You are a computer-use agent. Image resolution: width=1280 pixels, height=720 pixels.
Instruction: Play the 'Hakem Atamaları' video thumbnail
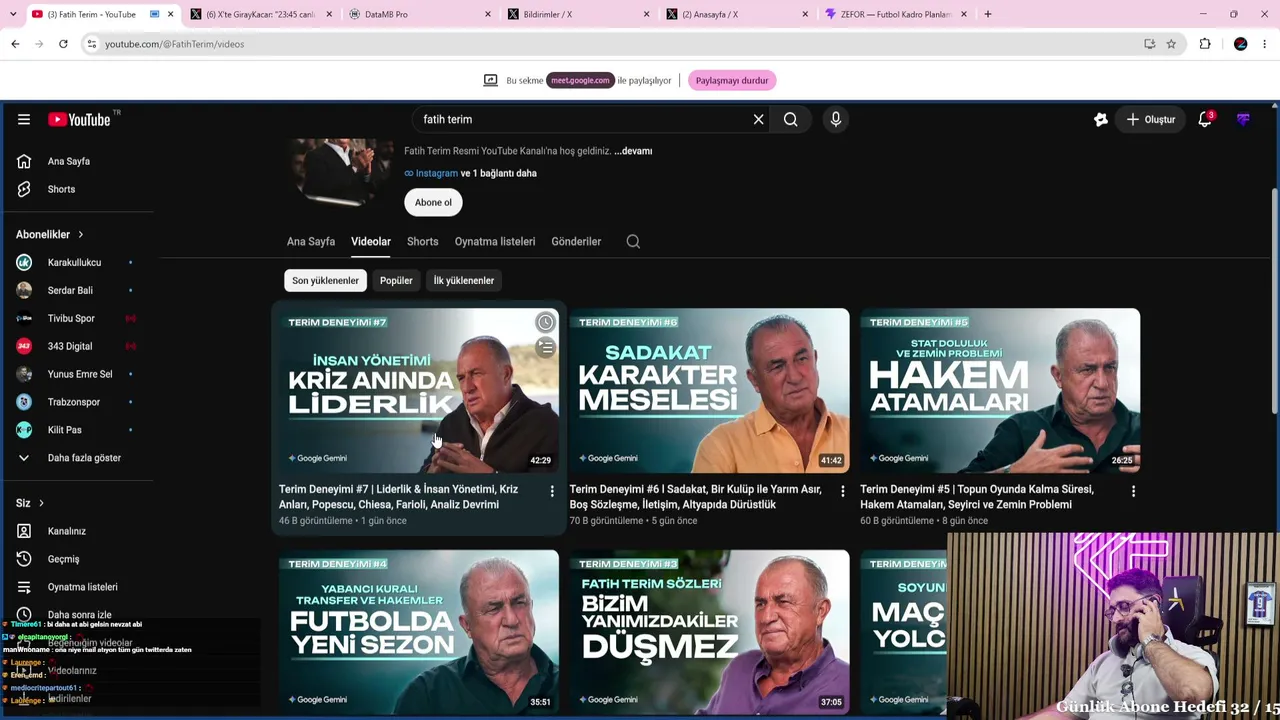tap(1000, 390)
